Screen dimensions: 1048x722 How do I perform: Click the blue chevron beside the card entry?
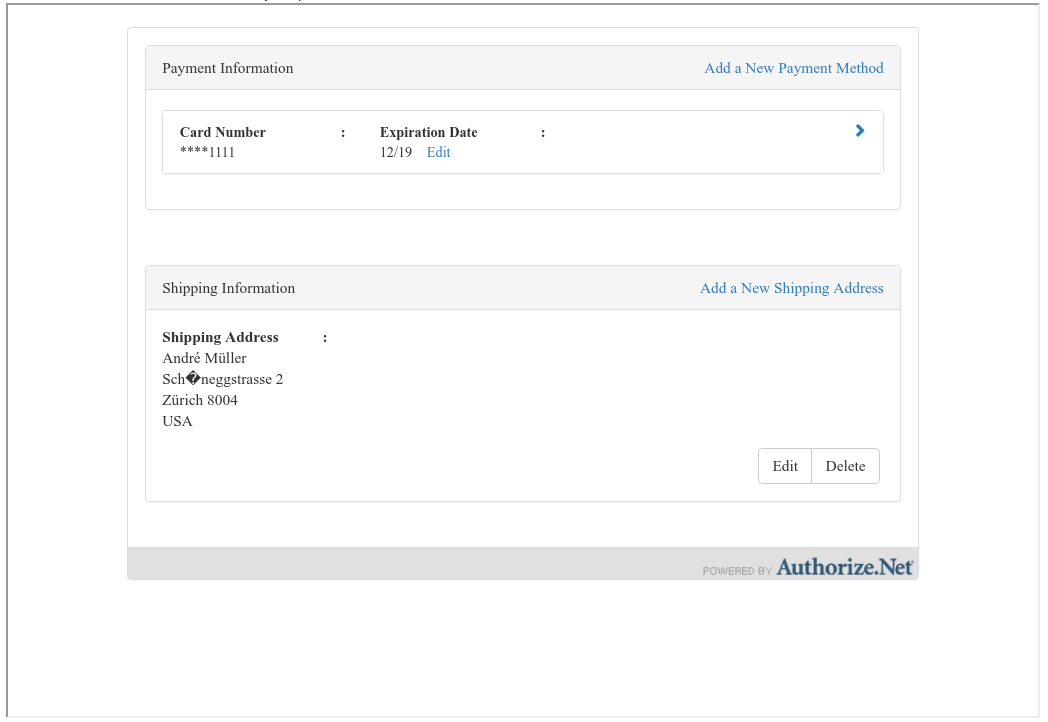[x=859, y=130]
